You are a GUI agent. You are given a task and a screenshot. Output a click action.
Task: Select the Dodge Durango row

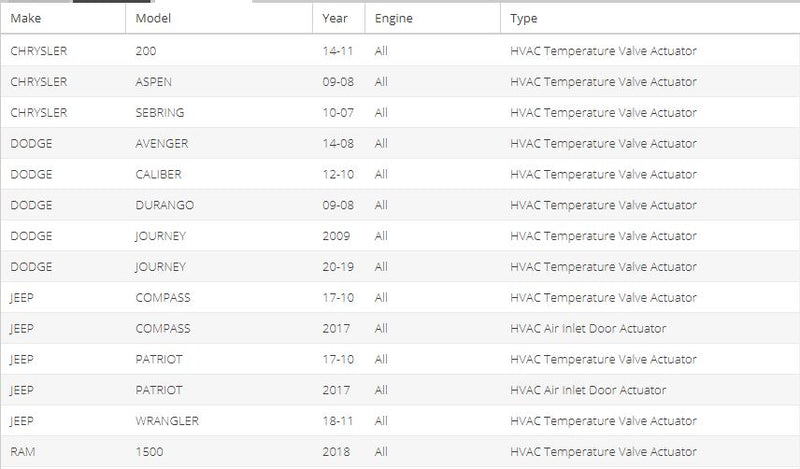pos(400,205)
